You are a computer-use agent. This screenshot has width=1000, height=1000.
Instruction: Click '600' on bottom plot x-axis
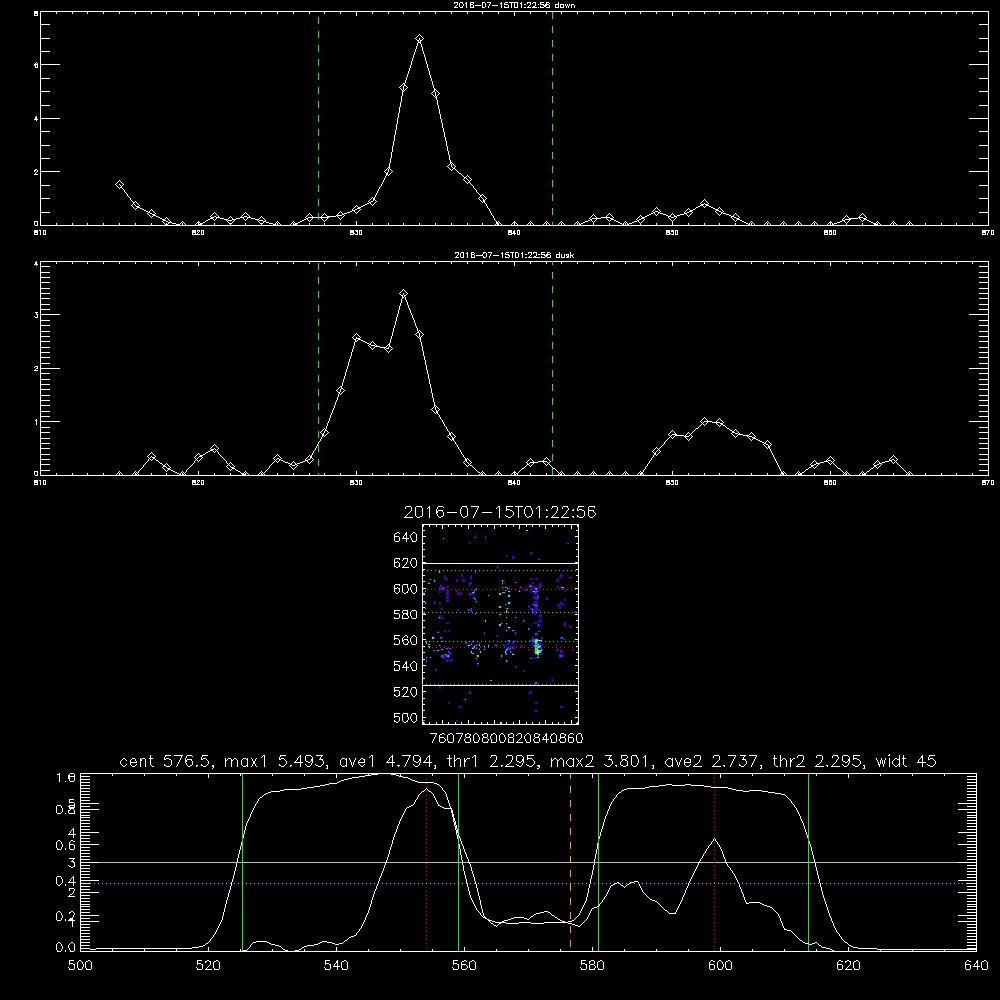(x=720, y=966)
